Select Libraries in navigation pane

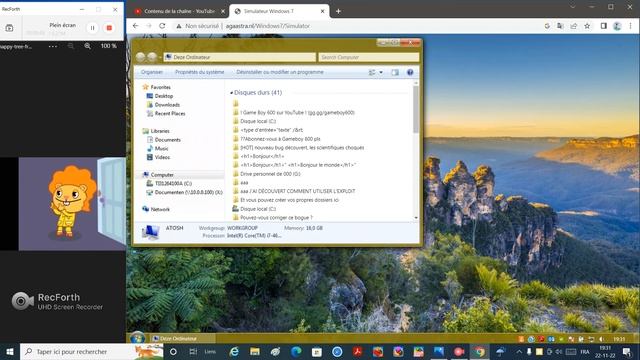(x=160, y=131)
